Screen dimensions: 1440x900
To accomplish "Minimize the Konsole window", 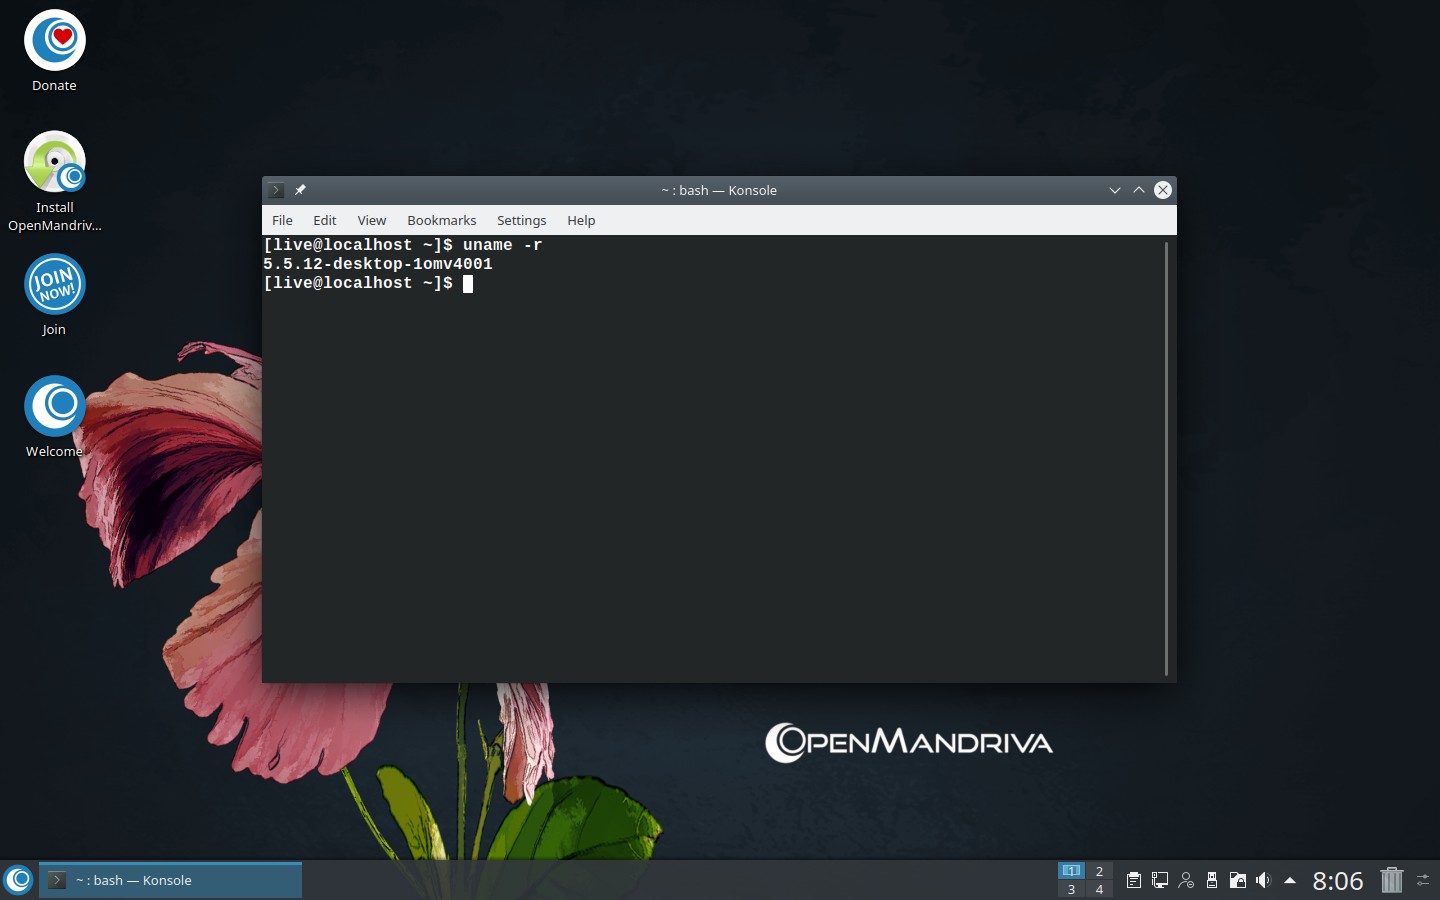I will 1115,190.
